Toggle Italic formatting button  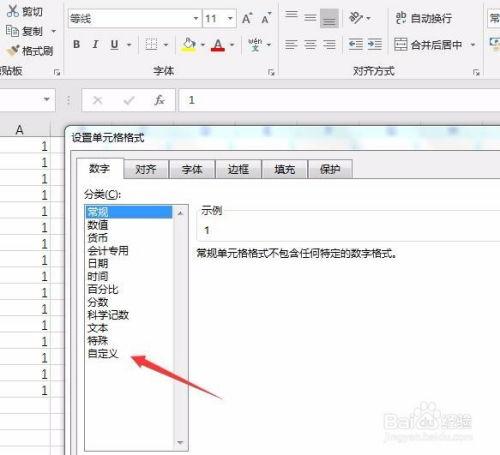coord(96,44)
